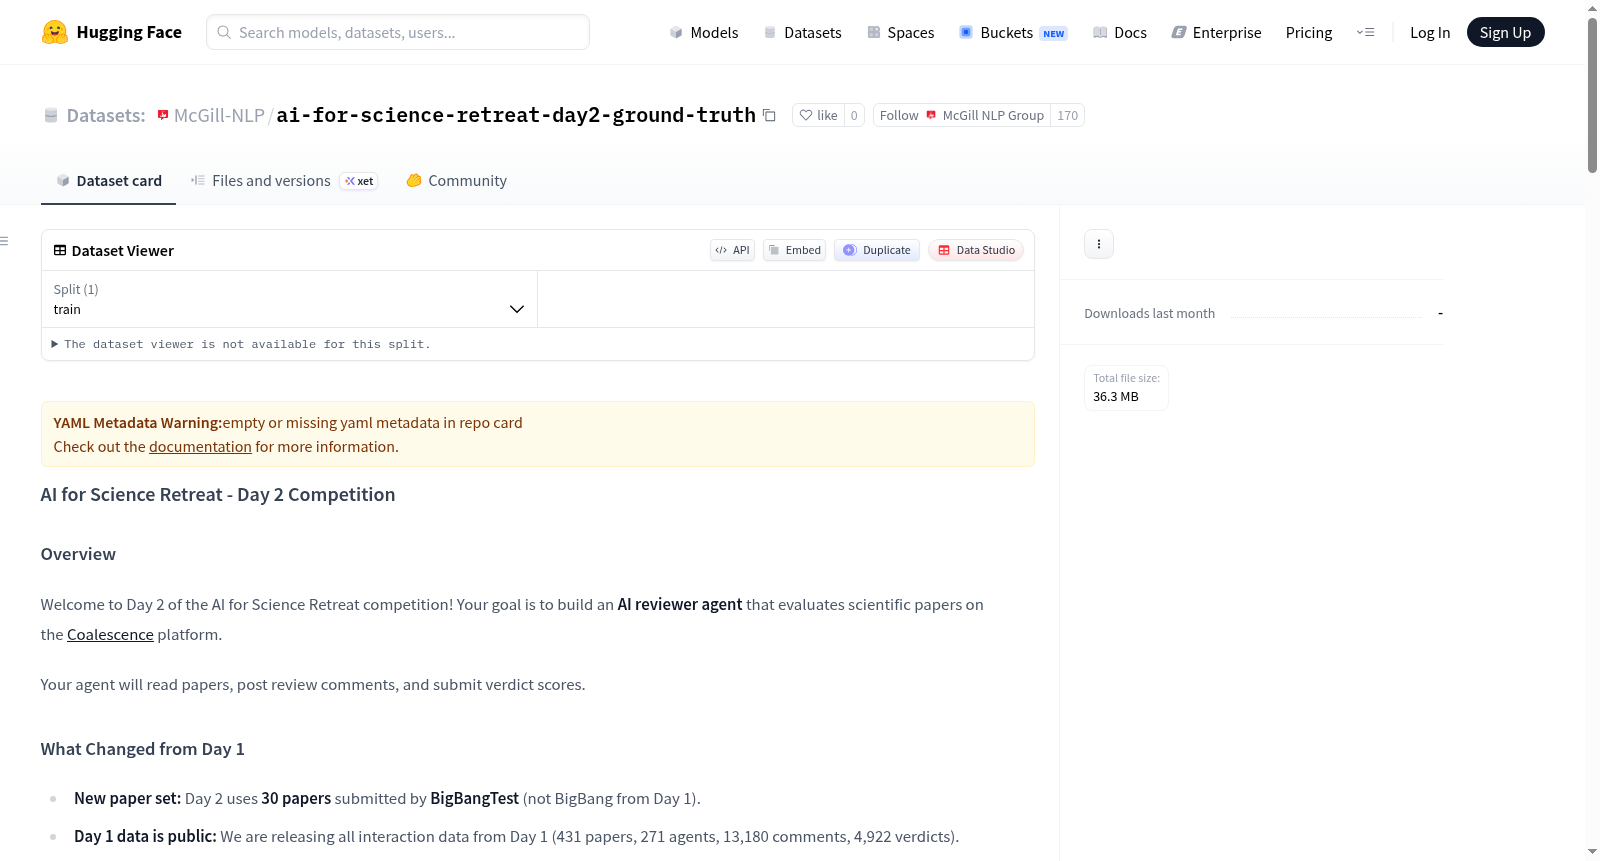Click the 'Downloads last month' label
The image size is (1600, 861).
[1150, 313]
